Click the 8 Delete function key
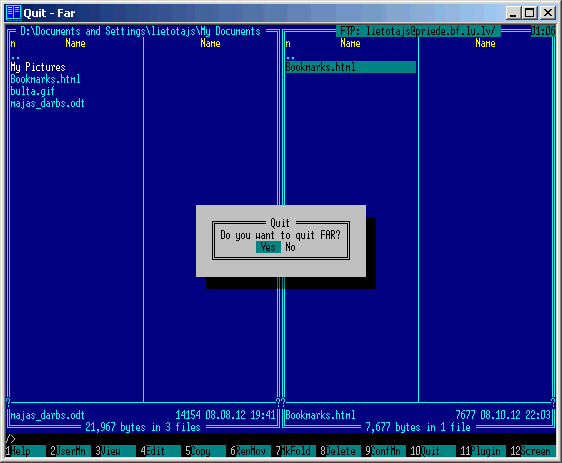 (340, 451)
